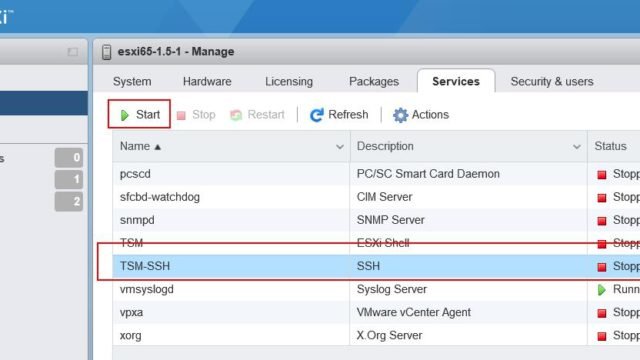Click the red stopped icon for snmpd
The image size is (640, 360).
pos(602,221)
